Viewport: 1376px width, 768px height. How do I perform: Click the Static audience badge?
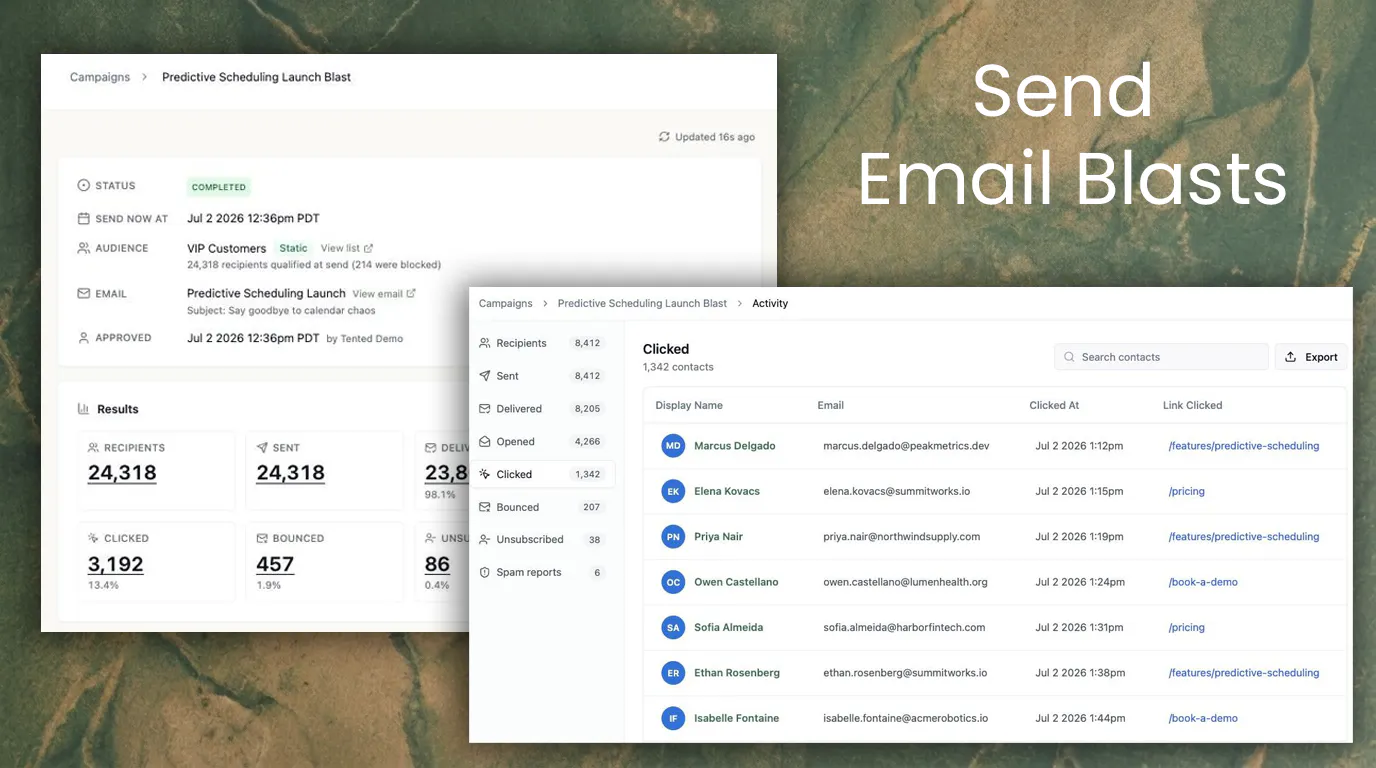(293, 248)
